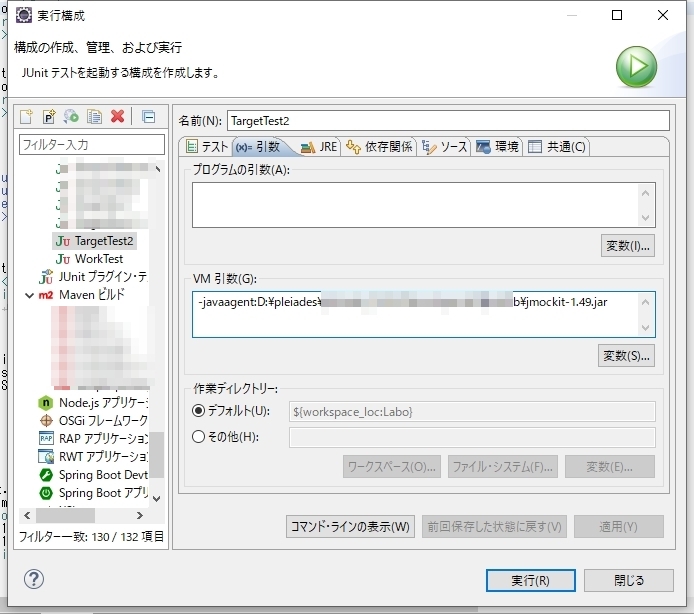
Task: Select the OSGi フレームワーク entry
Action: coord(93,421)
